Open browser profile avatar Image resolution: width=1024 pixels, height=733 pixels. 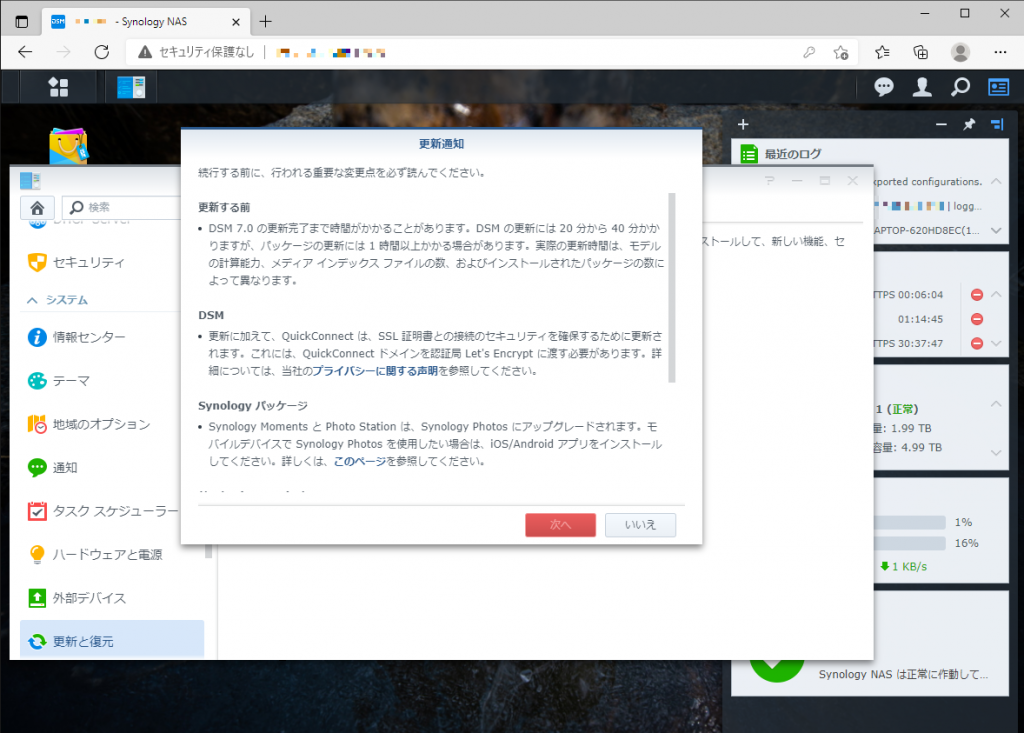pyautogui.click(x=960, y=52)
